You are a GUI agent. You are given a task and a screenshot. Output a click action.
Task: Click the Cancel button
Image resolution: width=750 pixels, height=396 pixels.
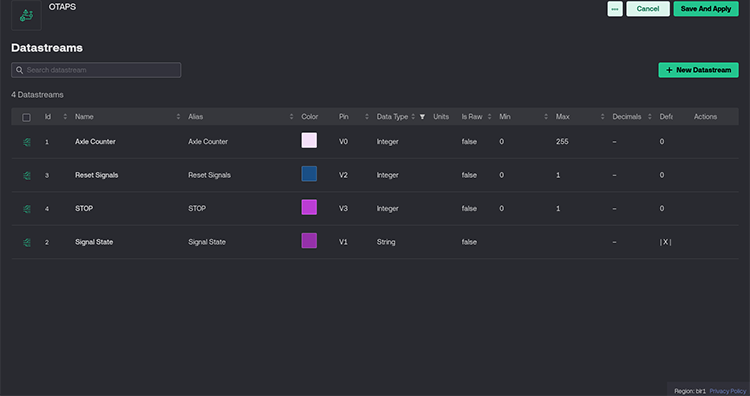click(x=648, y=9)
